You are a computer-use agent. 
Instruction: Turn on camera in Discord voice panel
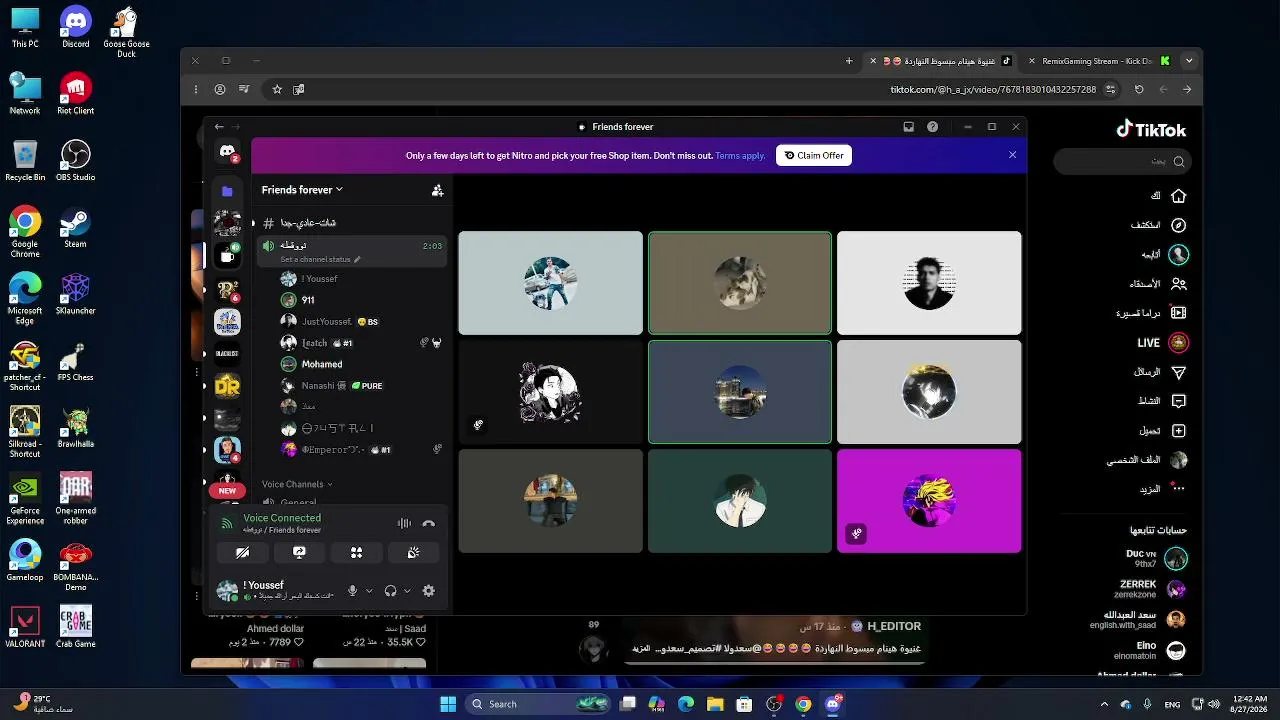click(242, 552)
